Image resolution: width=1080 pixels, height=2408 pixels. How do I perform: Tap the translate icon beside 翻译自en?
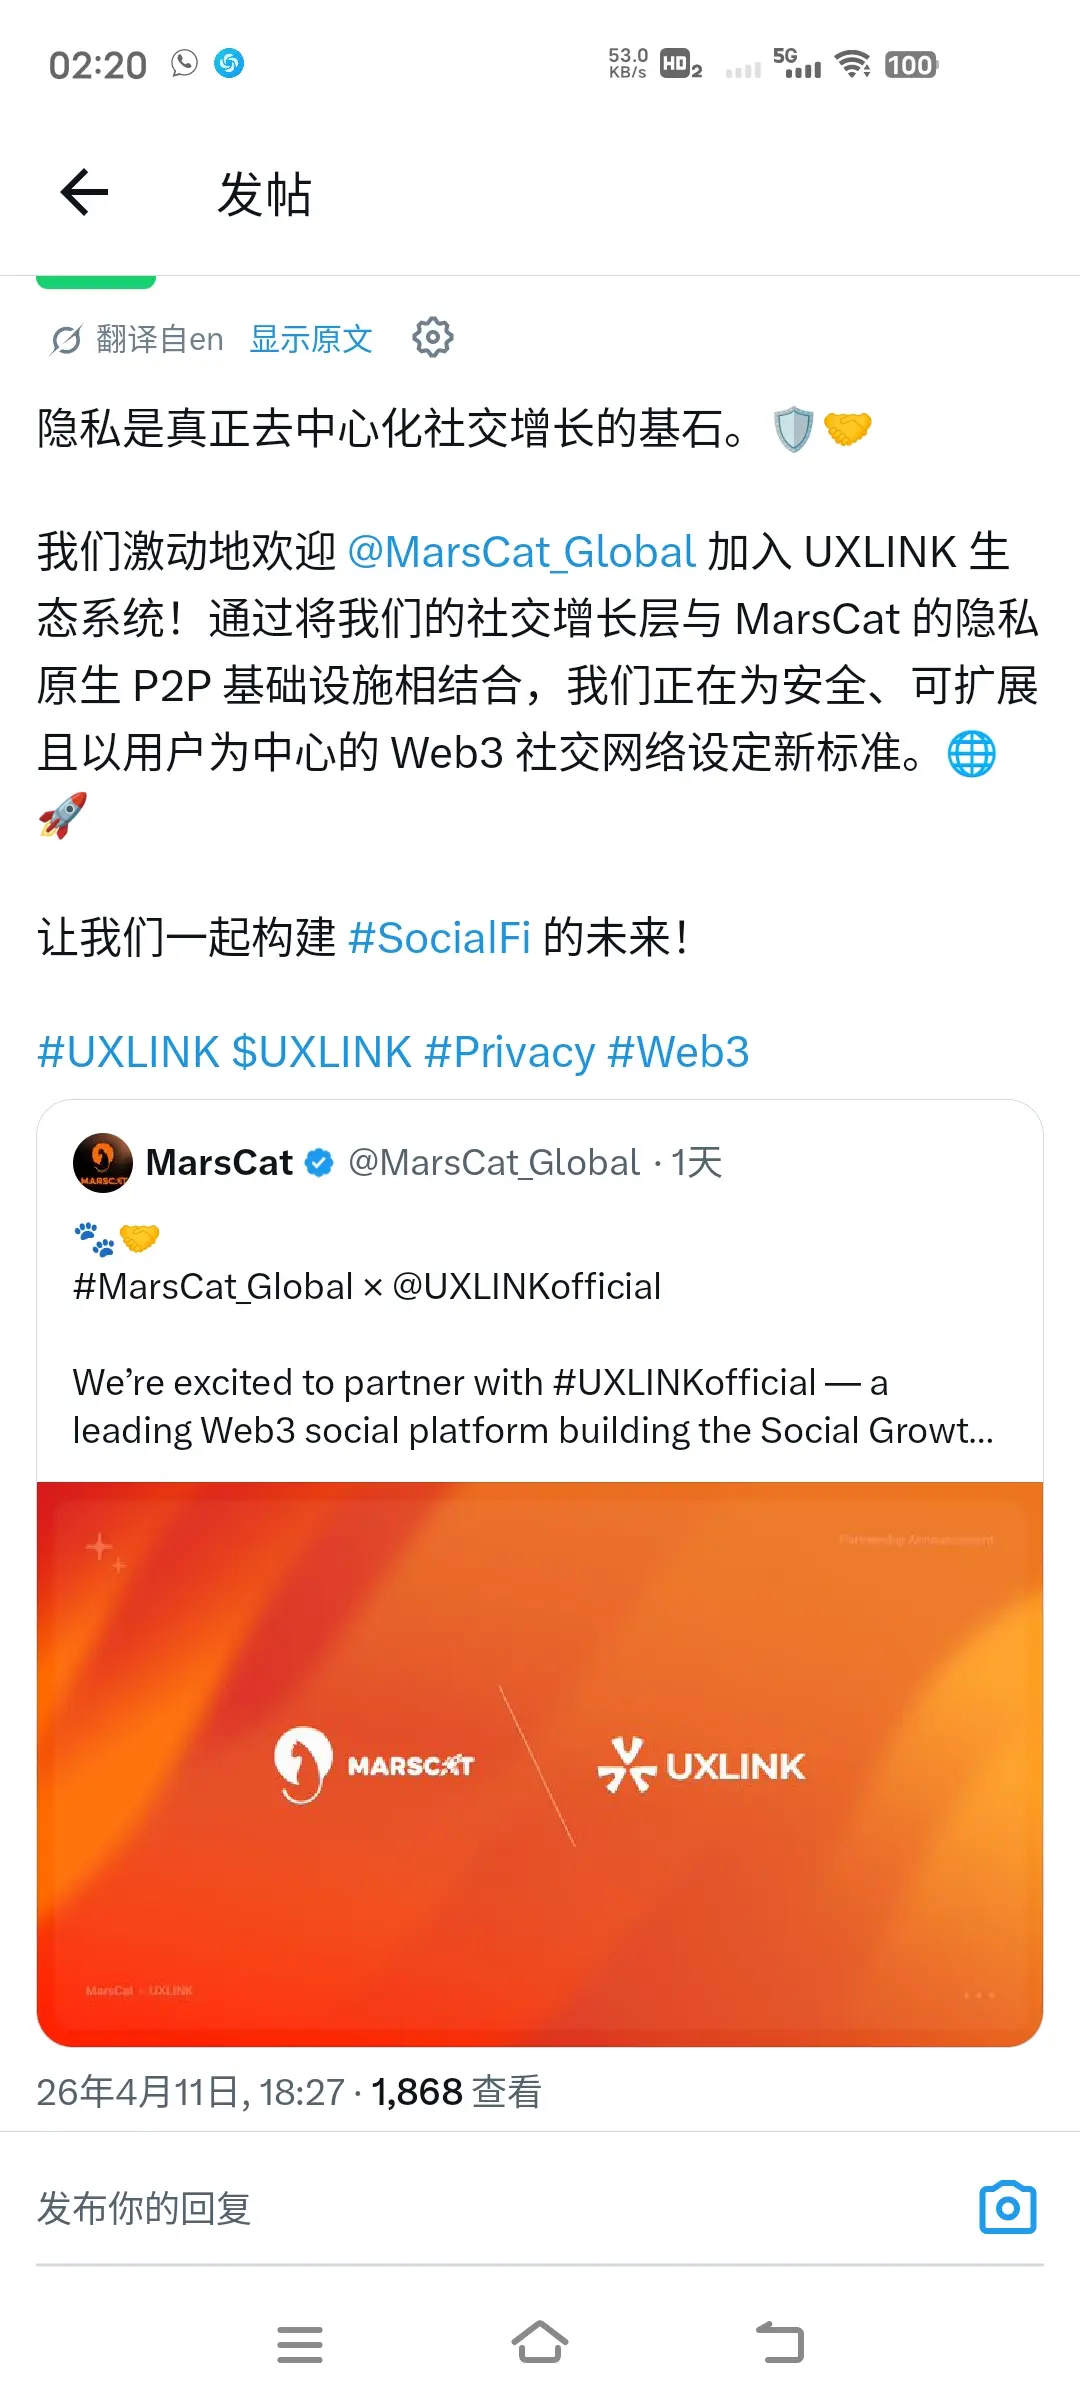[x=66, y=340]
